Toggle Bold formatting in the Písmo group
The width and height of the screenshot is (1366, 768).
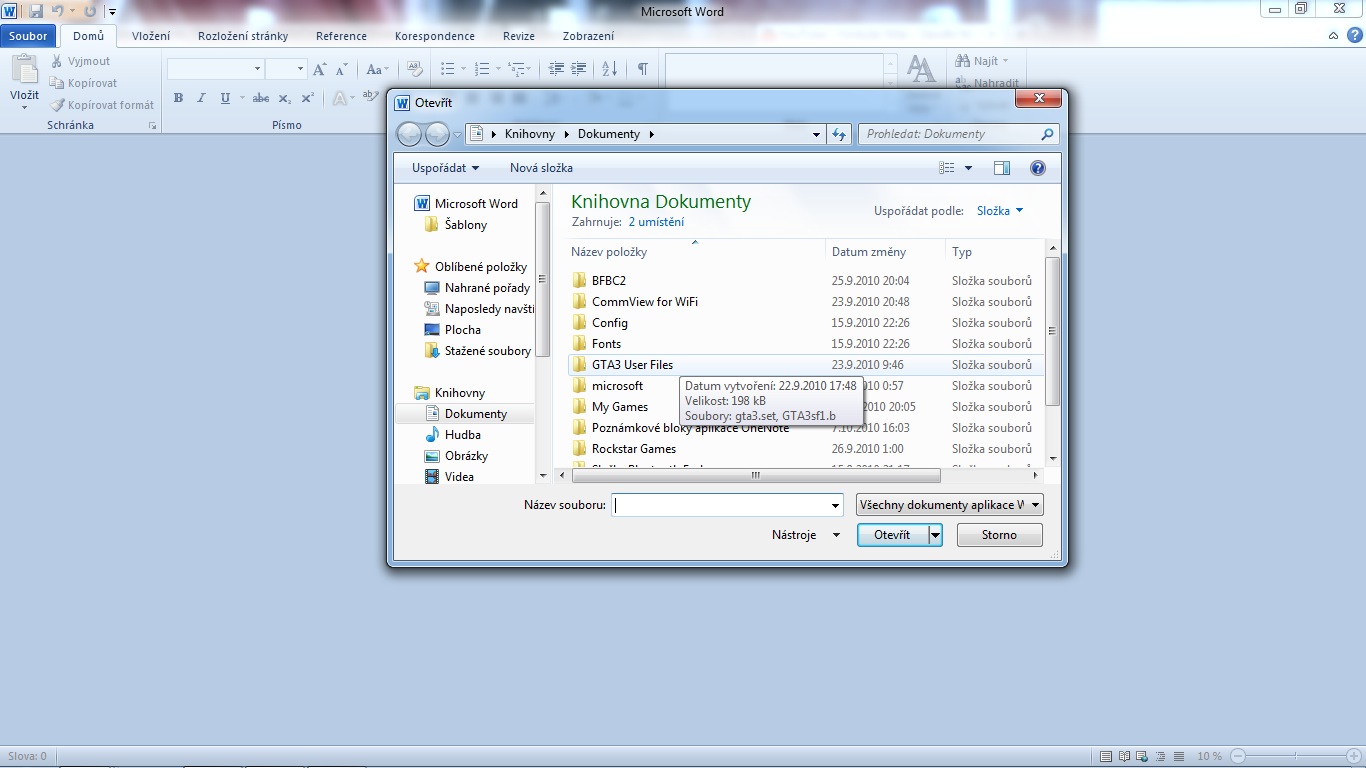coord(178,98)
